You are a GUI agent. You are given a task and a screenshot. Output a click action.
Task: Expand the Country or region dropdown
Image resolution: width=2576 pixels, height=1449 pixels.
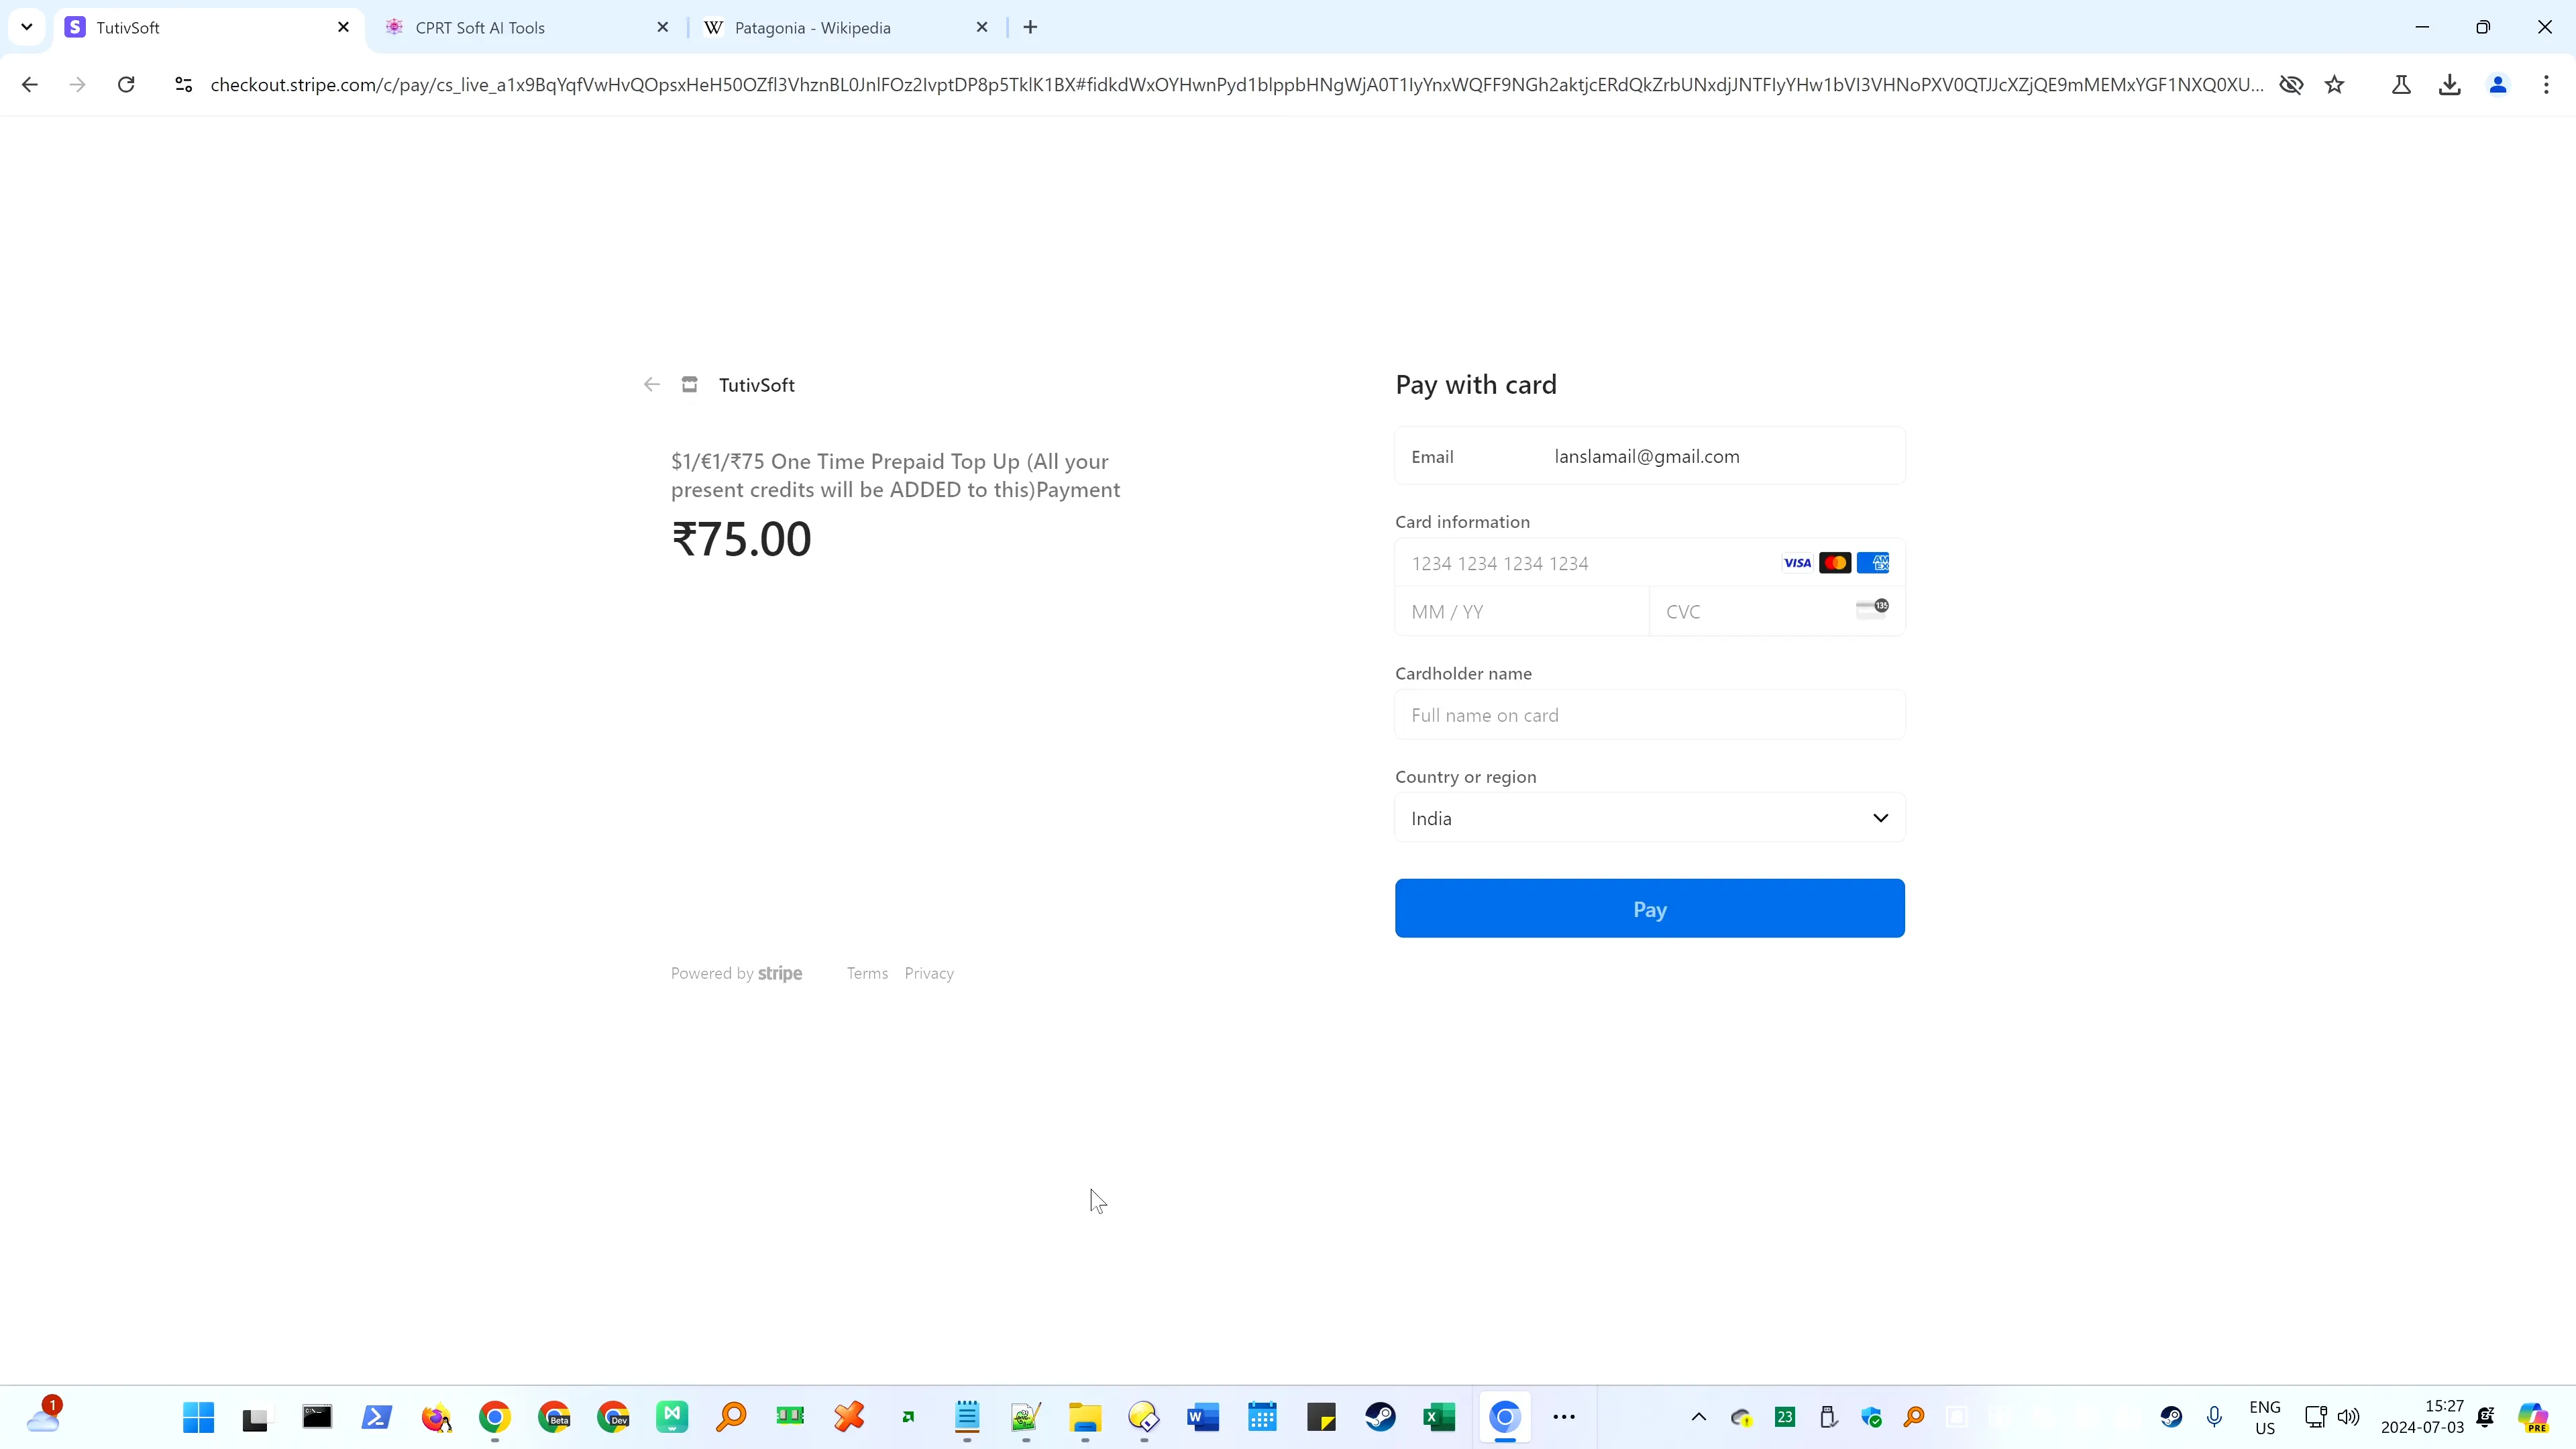tap(1649, 818)
